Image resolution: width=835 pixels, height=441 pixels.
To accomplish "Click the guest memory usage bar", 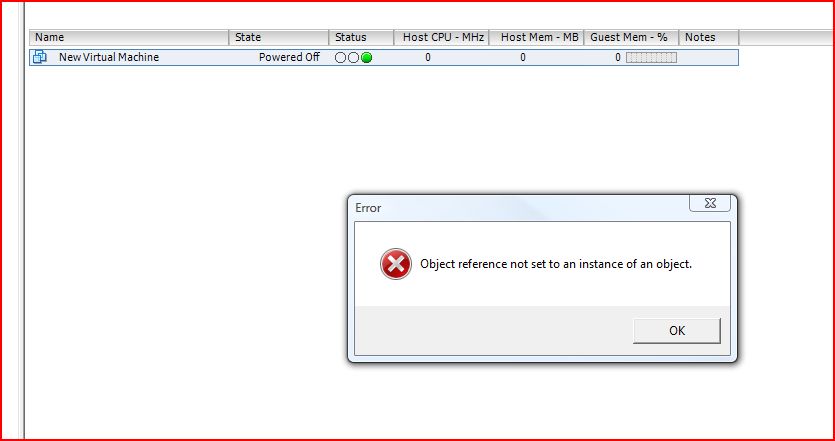I will pos(651,58).
